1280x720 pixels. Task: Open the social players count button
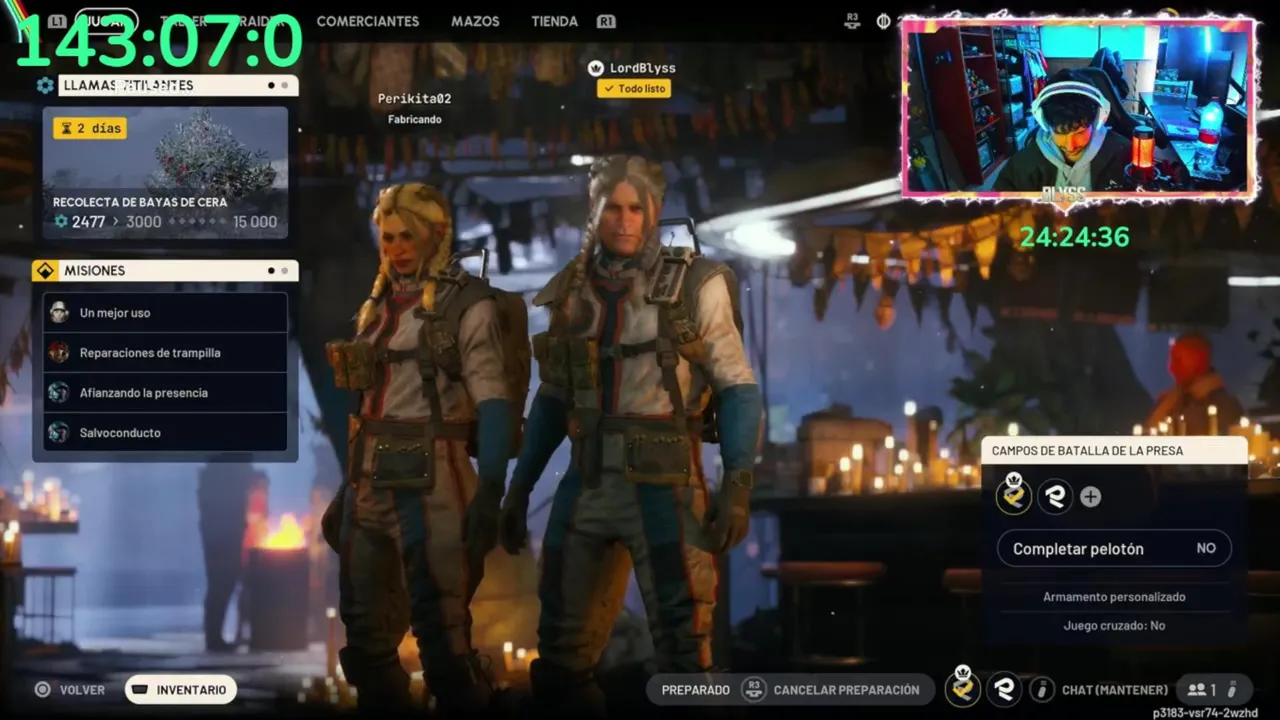click(x=1214, y=689)
